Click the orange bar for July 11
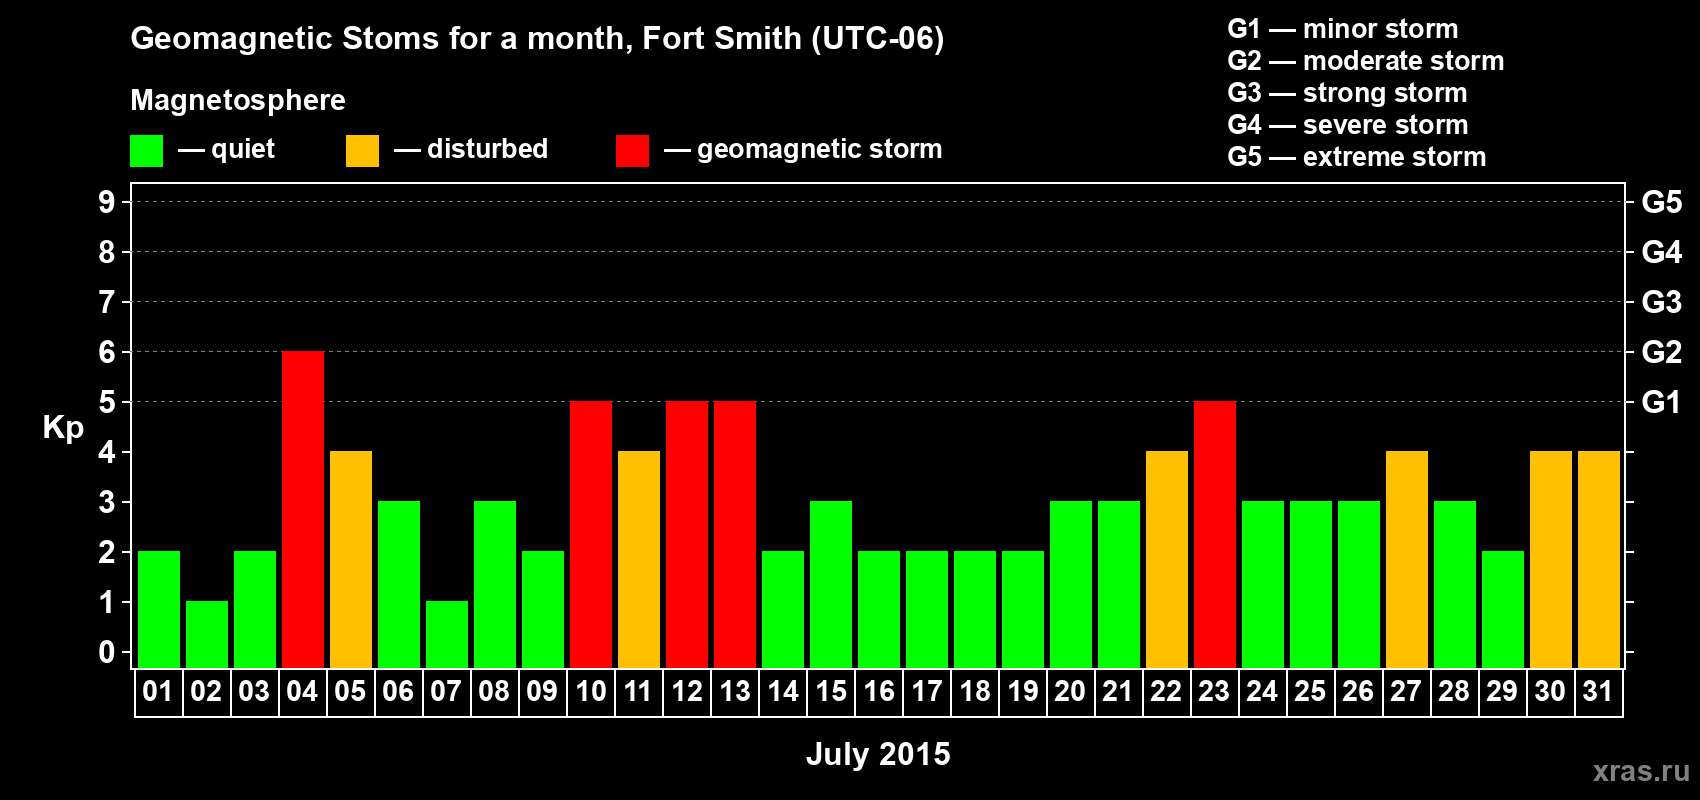 [x=639, y=559]
